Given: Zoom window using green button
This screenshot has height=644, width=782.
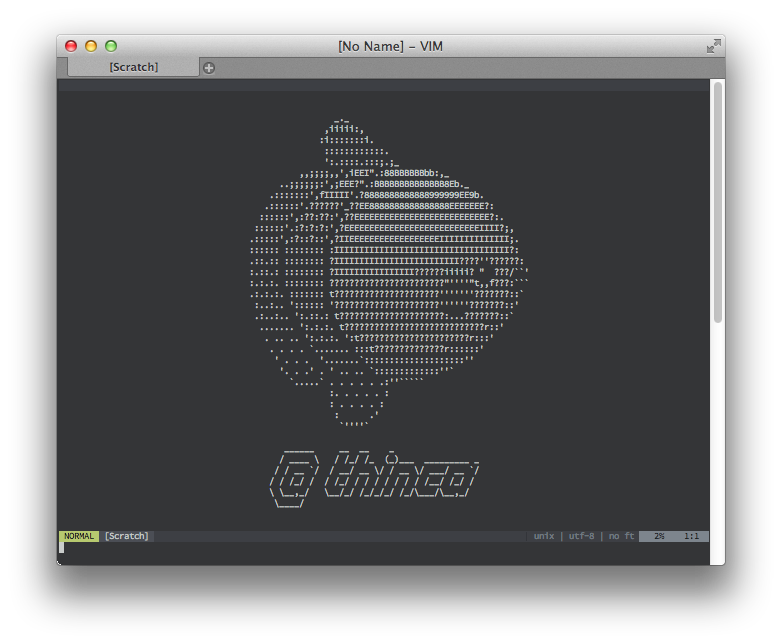Looking at the screenshot, I should pos(111,46).
